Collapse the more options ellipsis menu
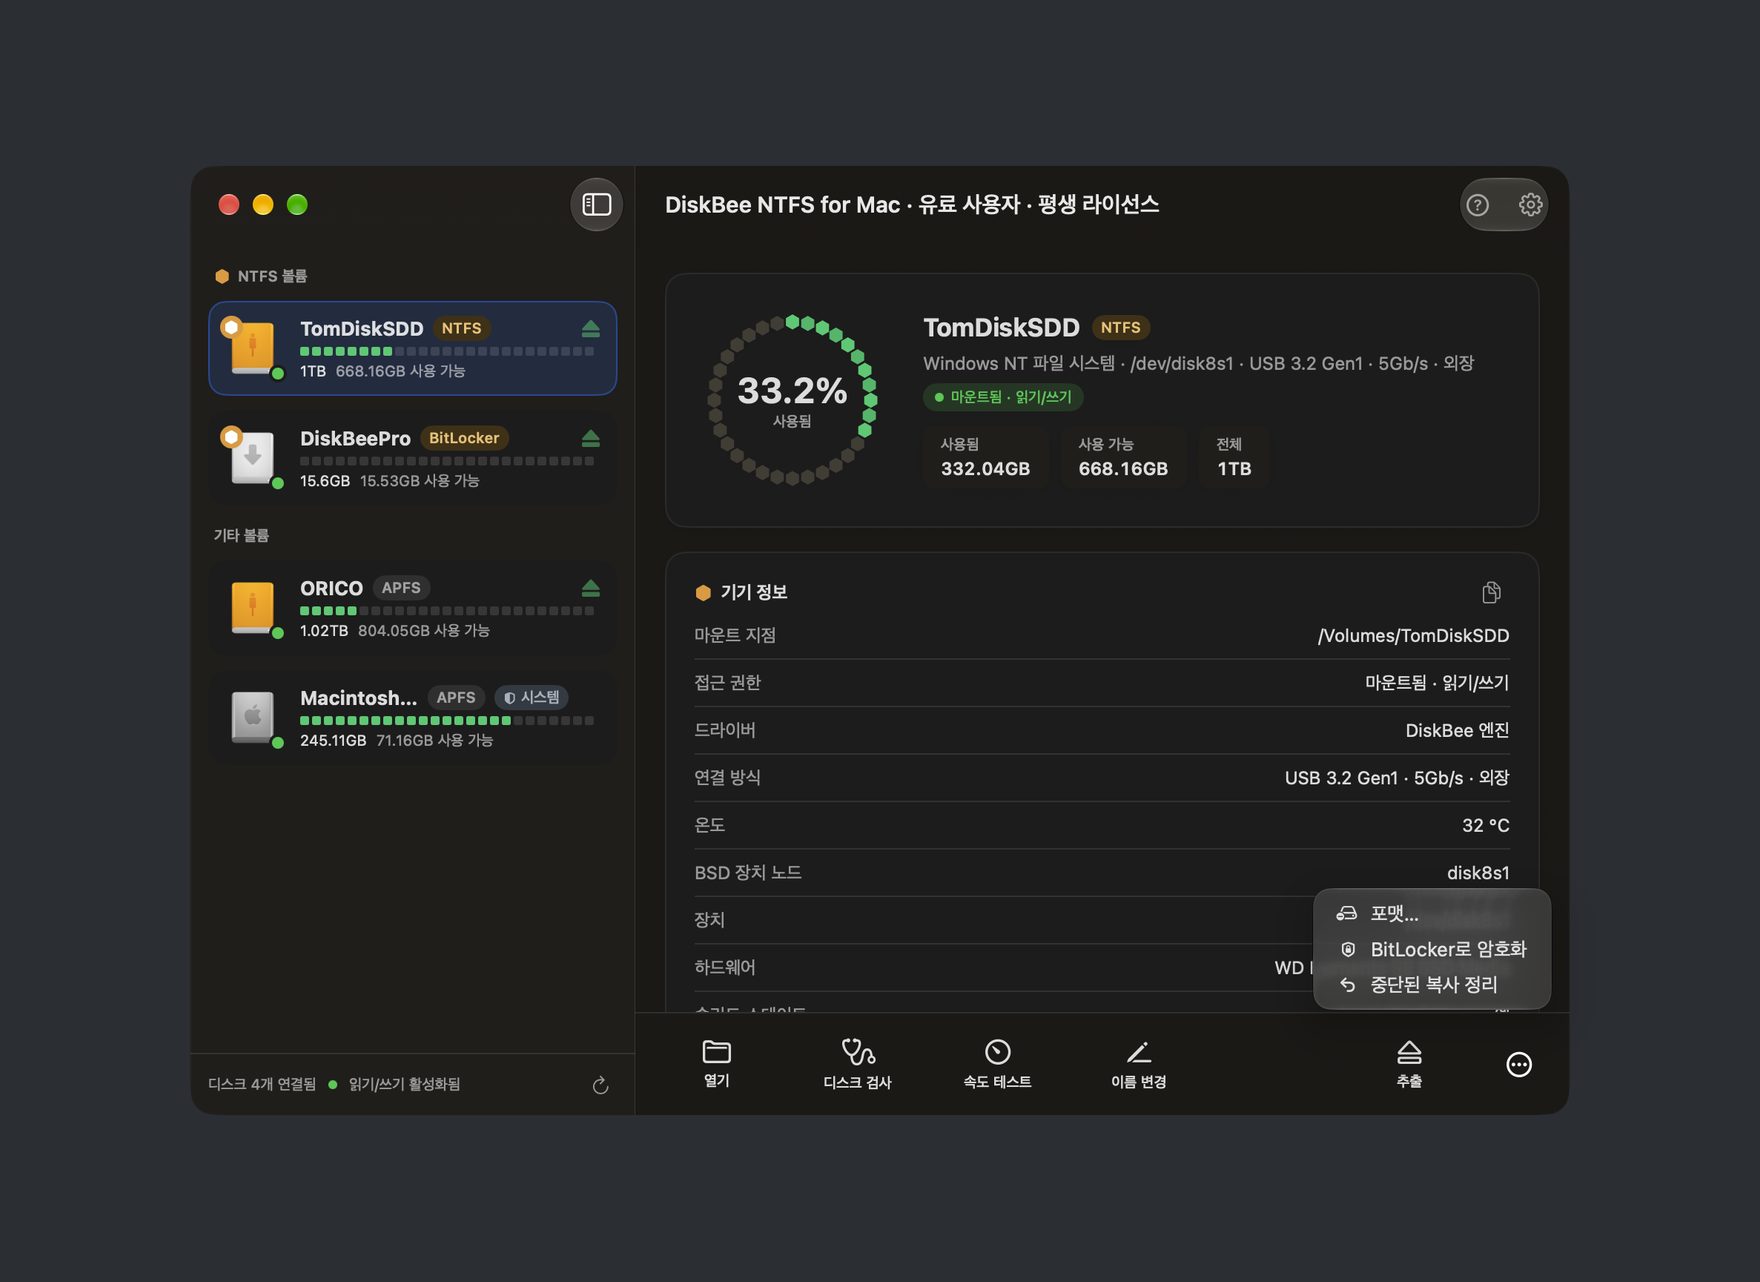 pos(1519,1065)
